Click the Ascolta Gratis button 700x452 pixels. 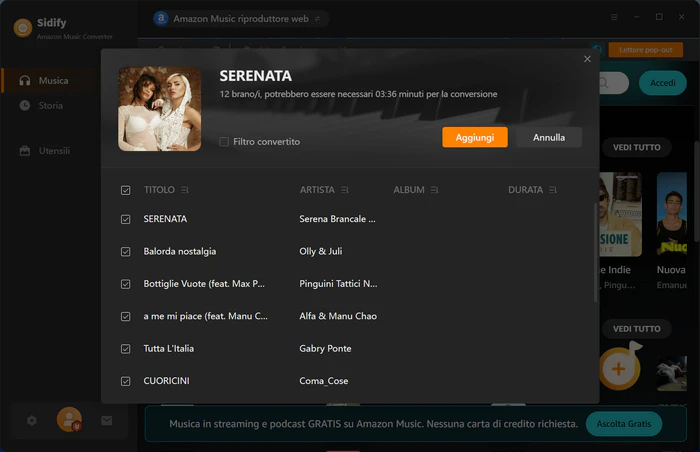(x=624, y=424)
